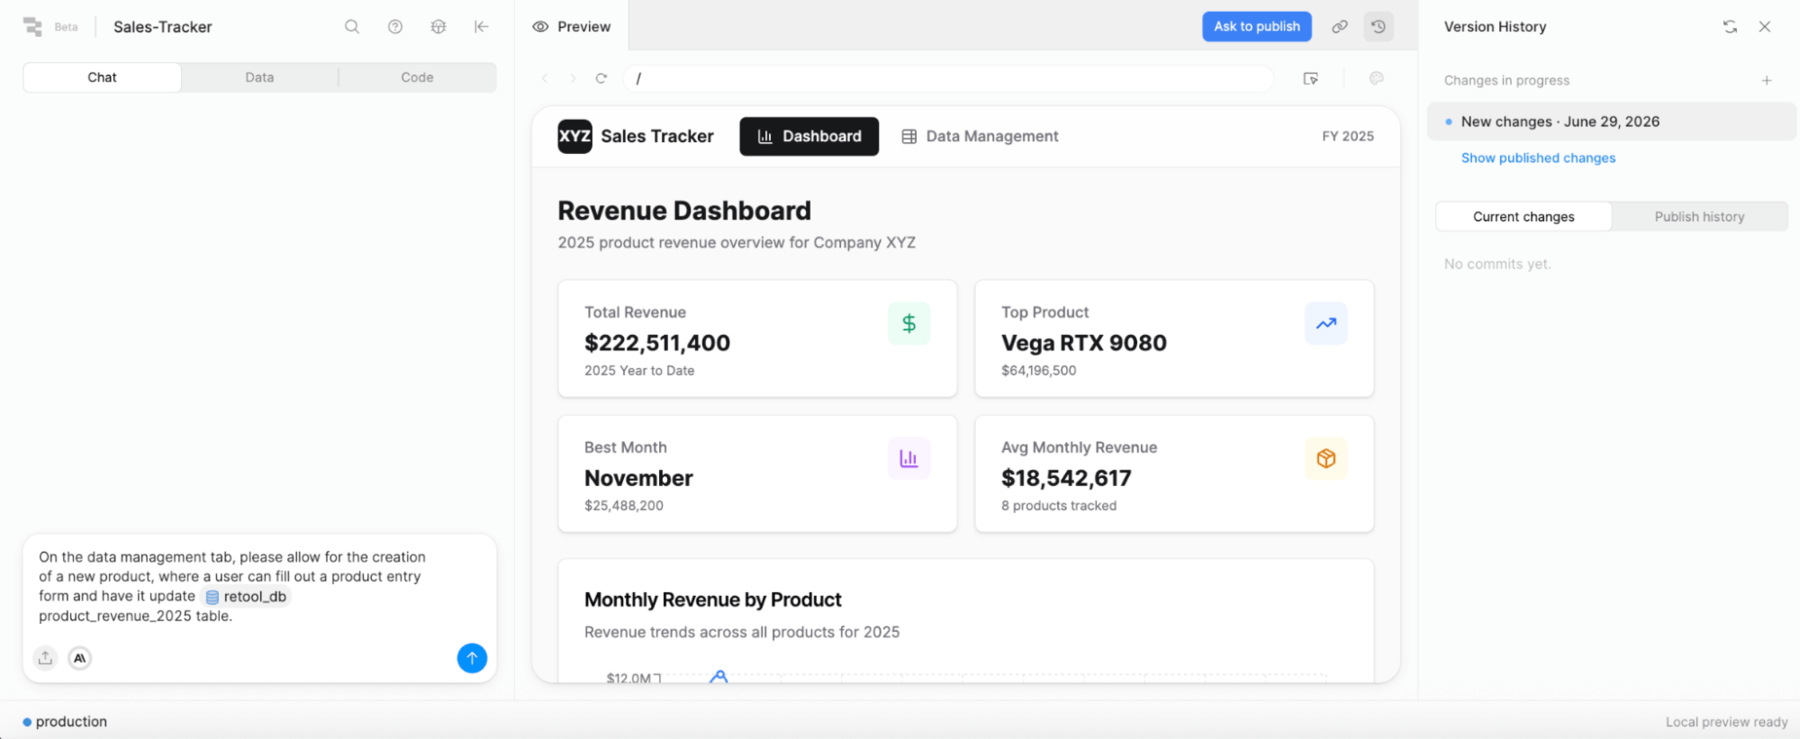
Task: Click the AI model selector icon
Action: [80, 658]
